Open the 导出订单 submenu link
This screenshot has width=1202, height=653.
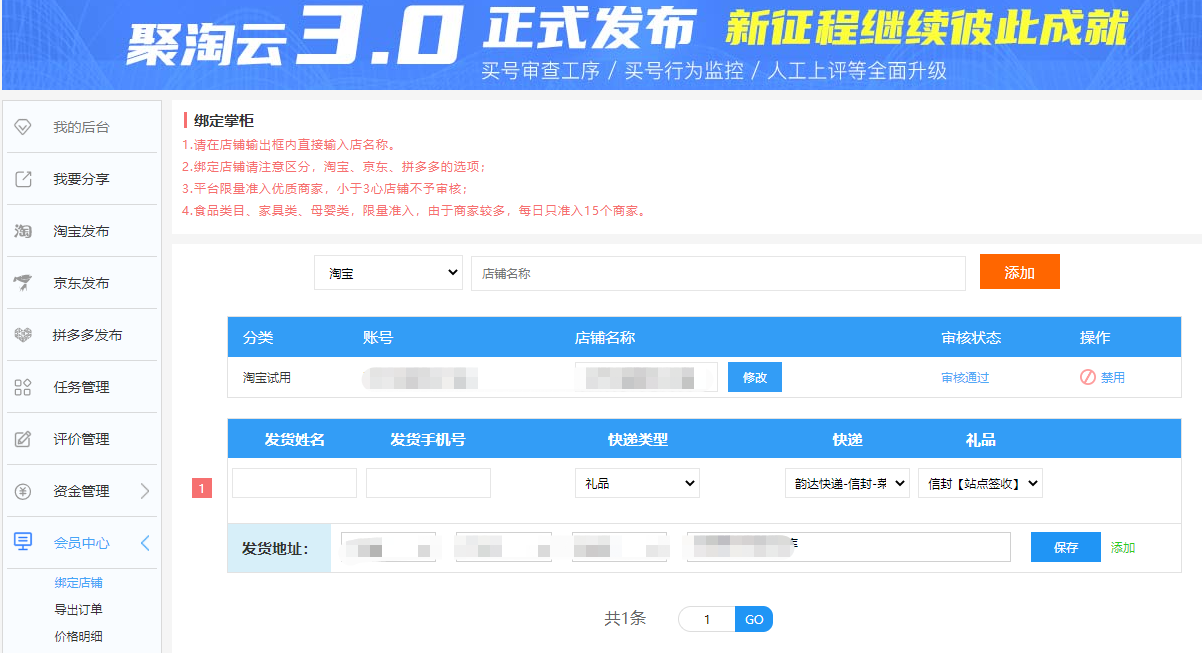(78, 609)
